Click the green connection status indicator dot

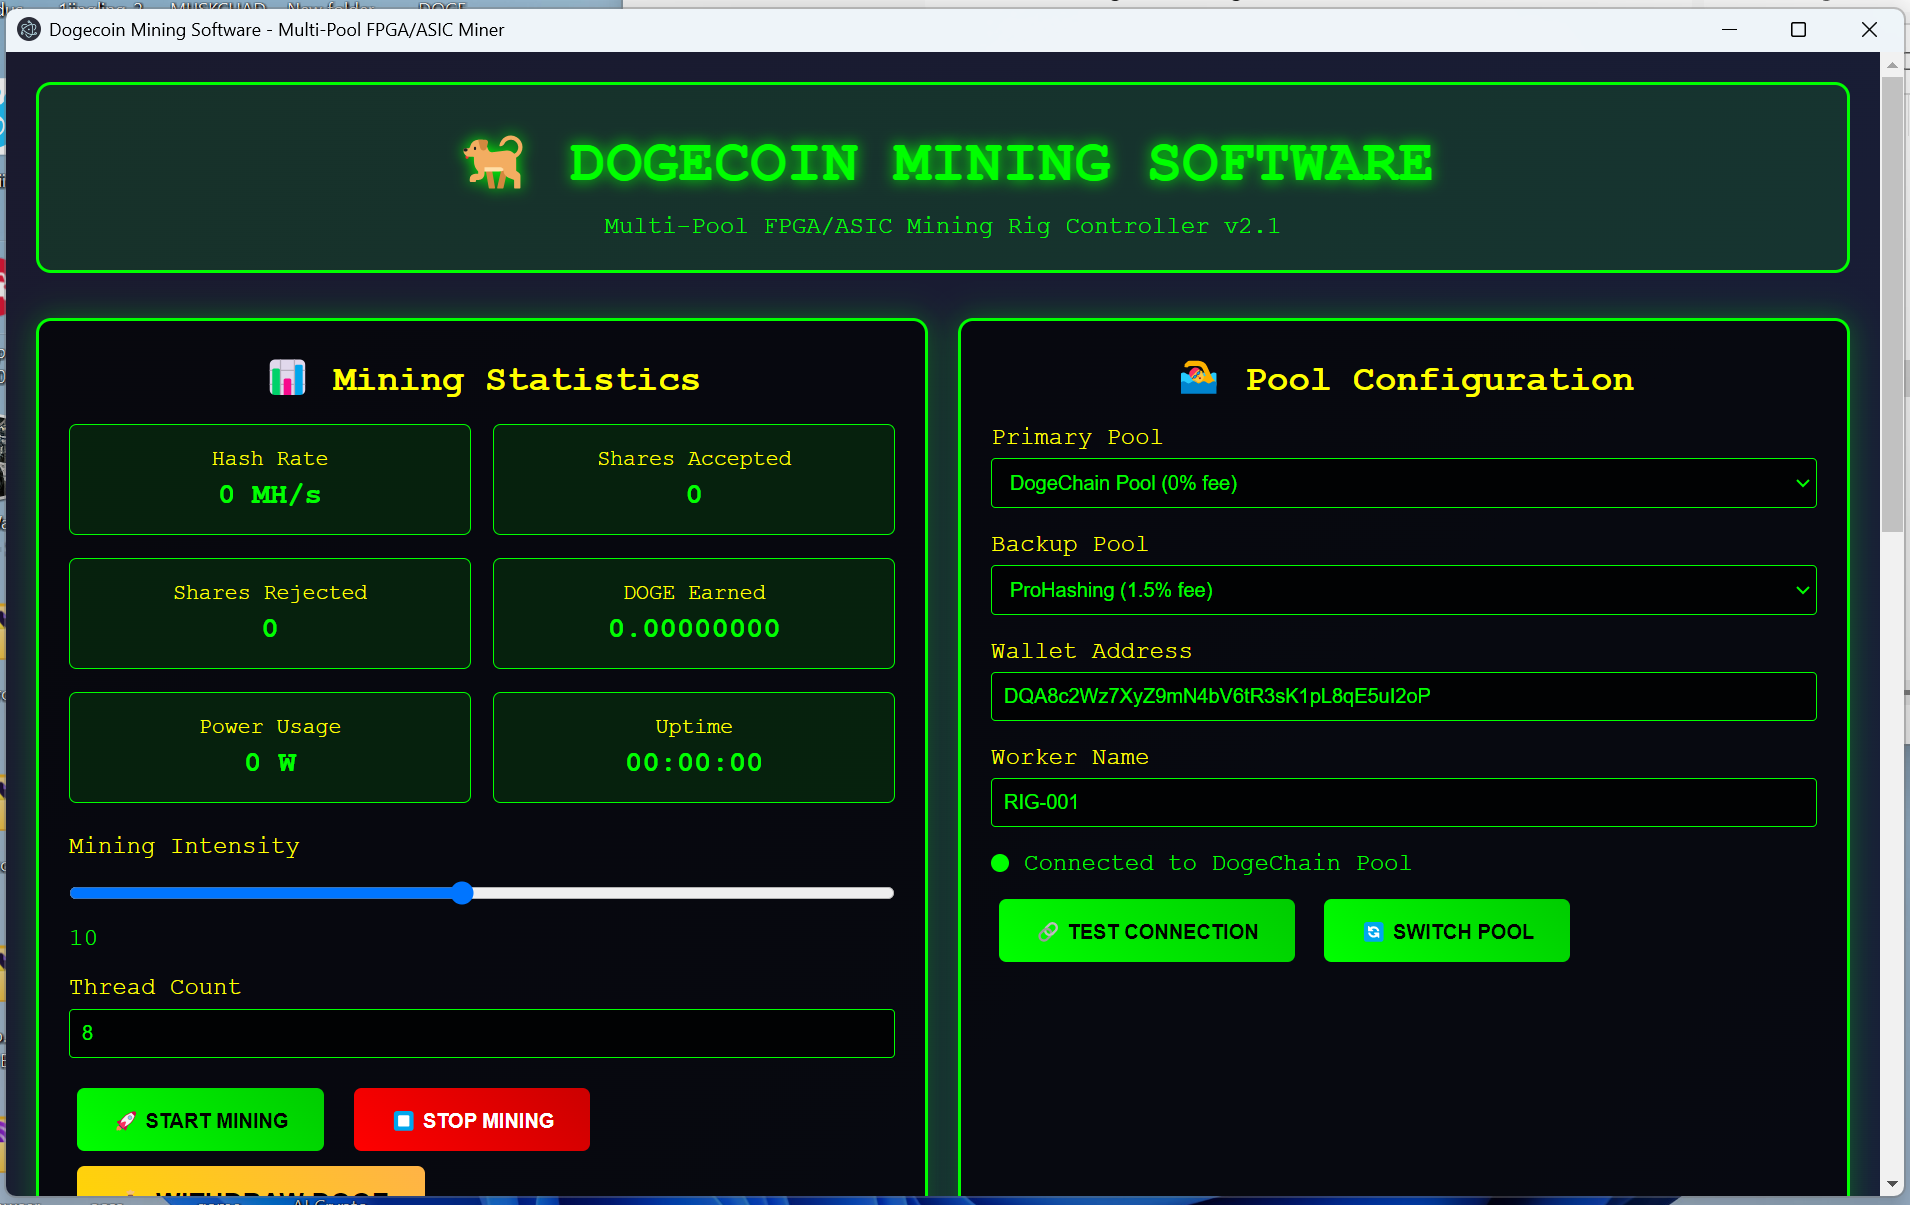pyautogui.click(x=1001, y=862)
